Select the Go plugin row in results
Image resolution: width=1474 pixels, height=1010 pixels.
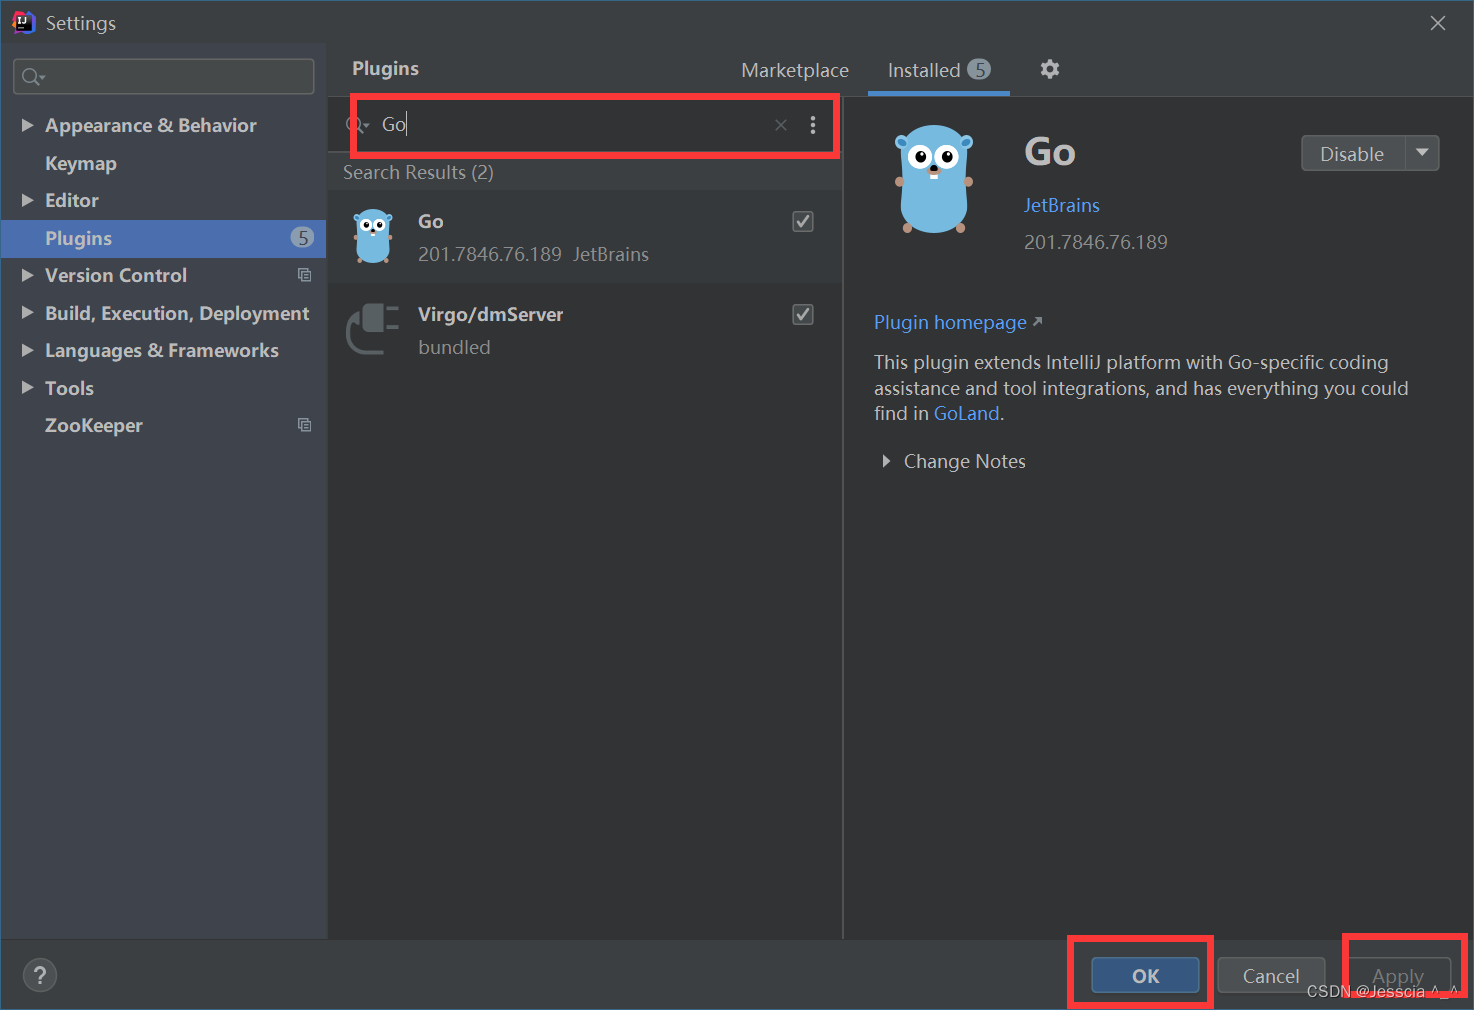pyautogui.click(x=585, y=237)
